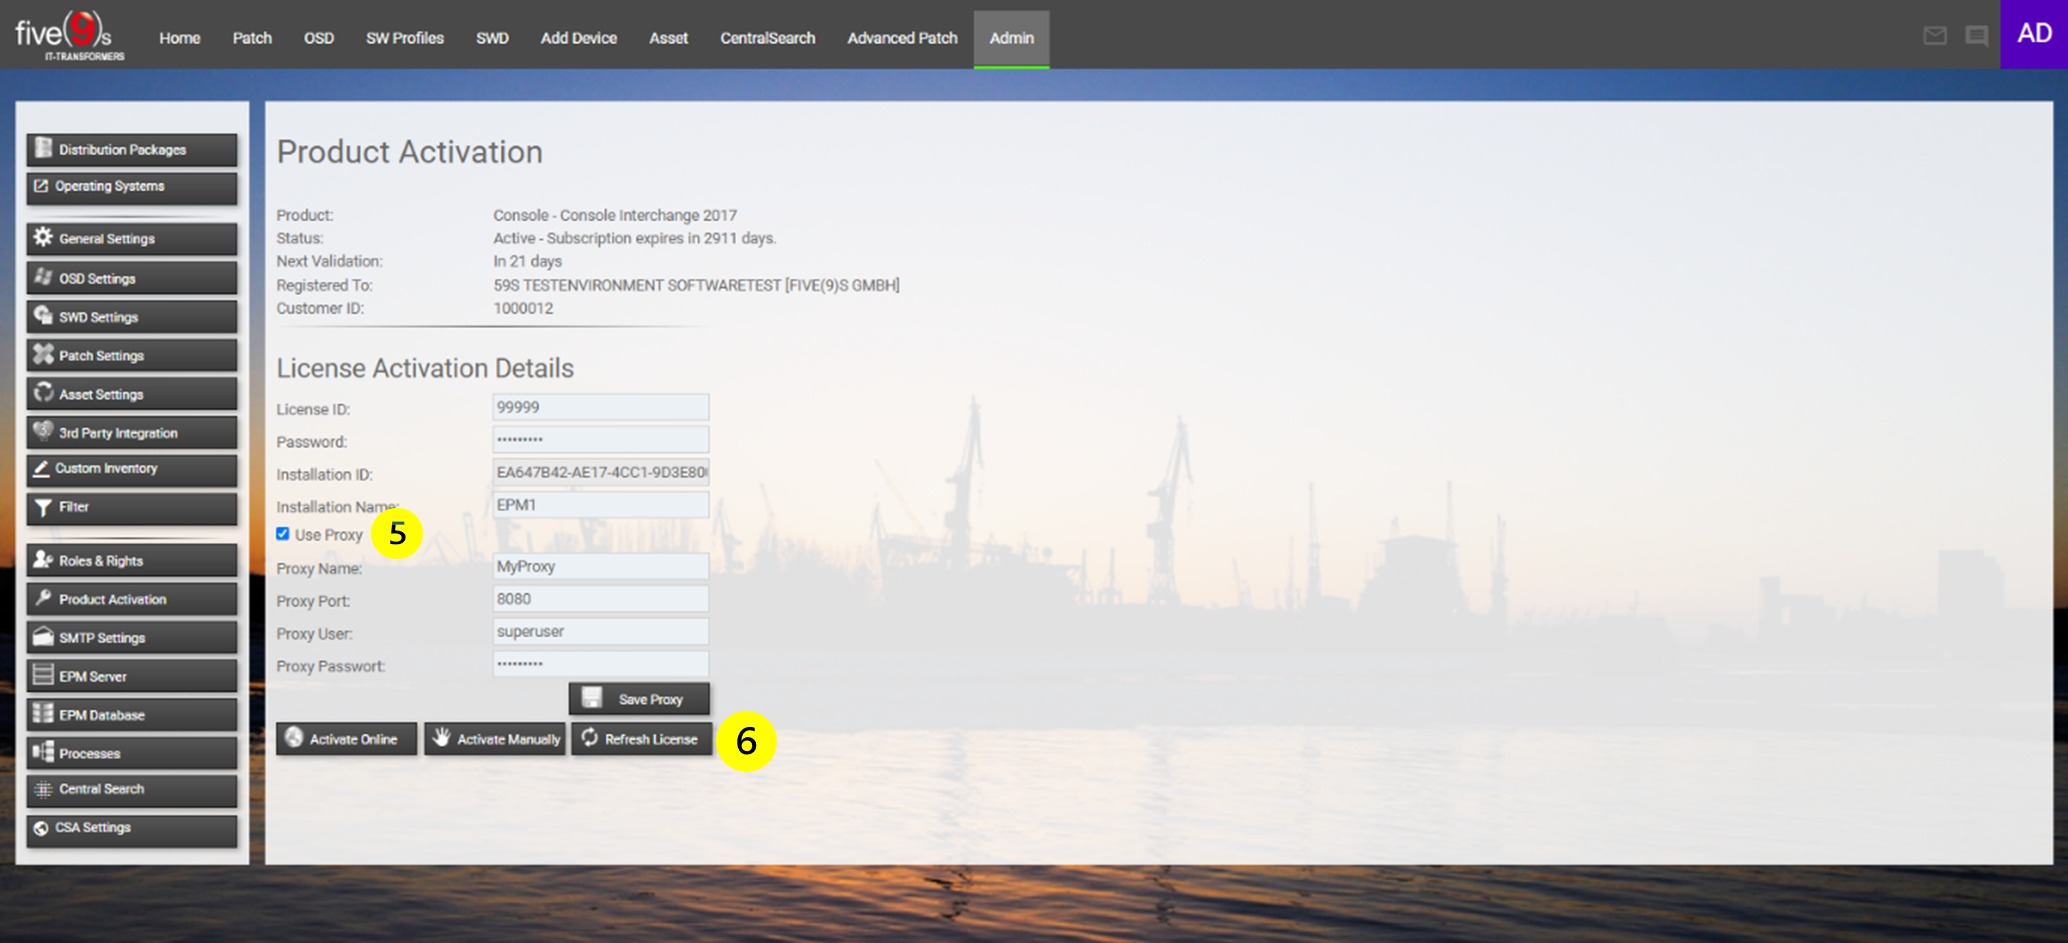Click the SMTP Settings mail icon
Screen dimensions: 2068x943
[x=43, y=637]
